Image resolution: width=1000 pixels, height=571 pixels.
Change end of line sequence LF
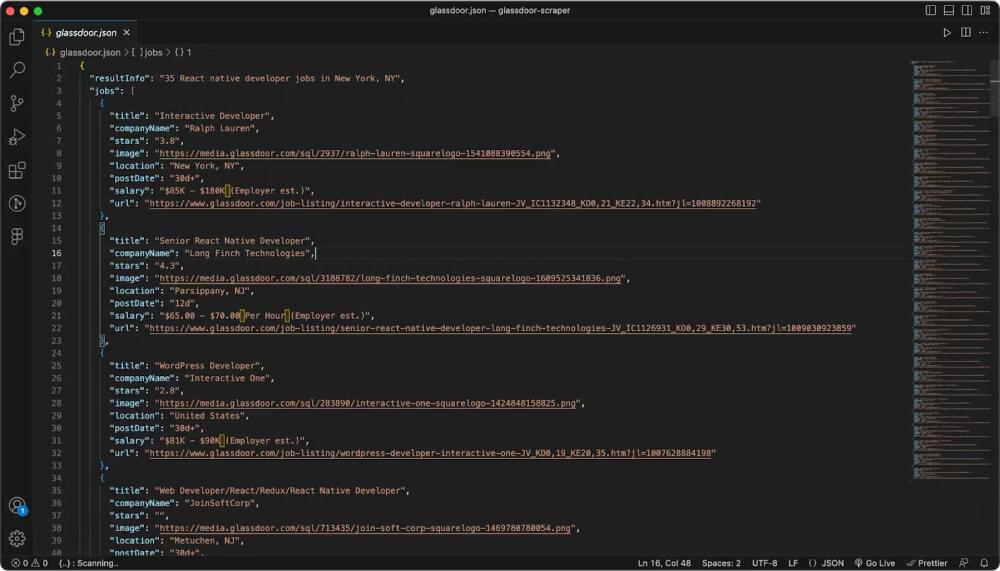[x=793, y=563]
